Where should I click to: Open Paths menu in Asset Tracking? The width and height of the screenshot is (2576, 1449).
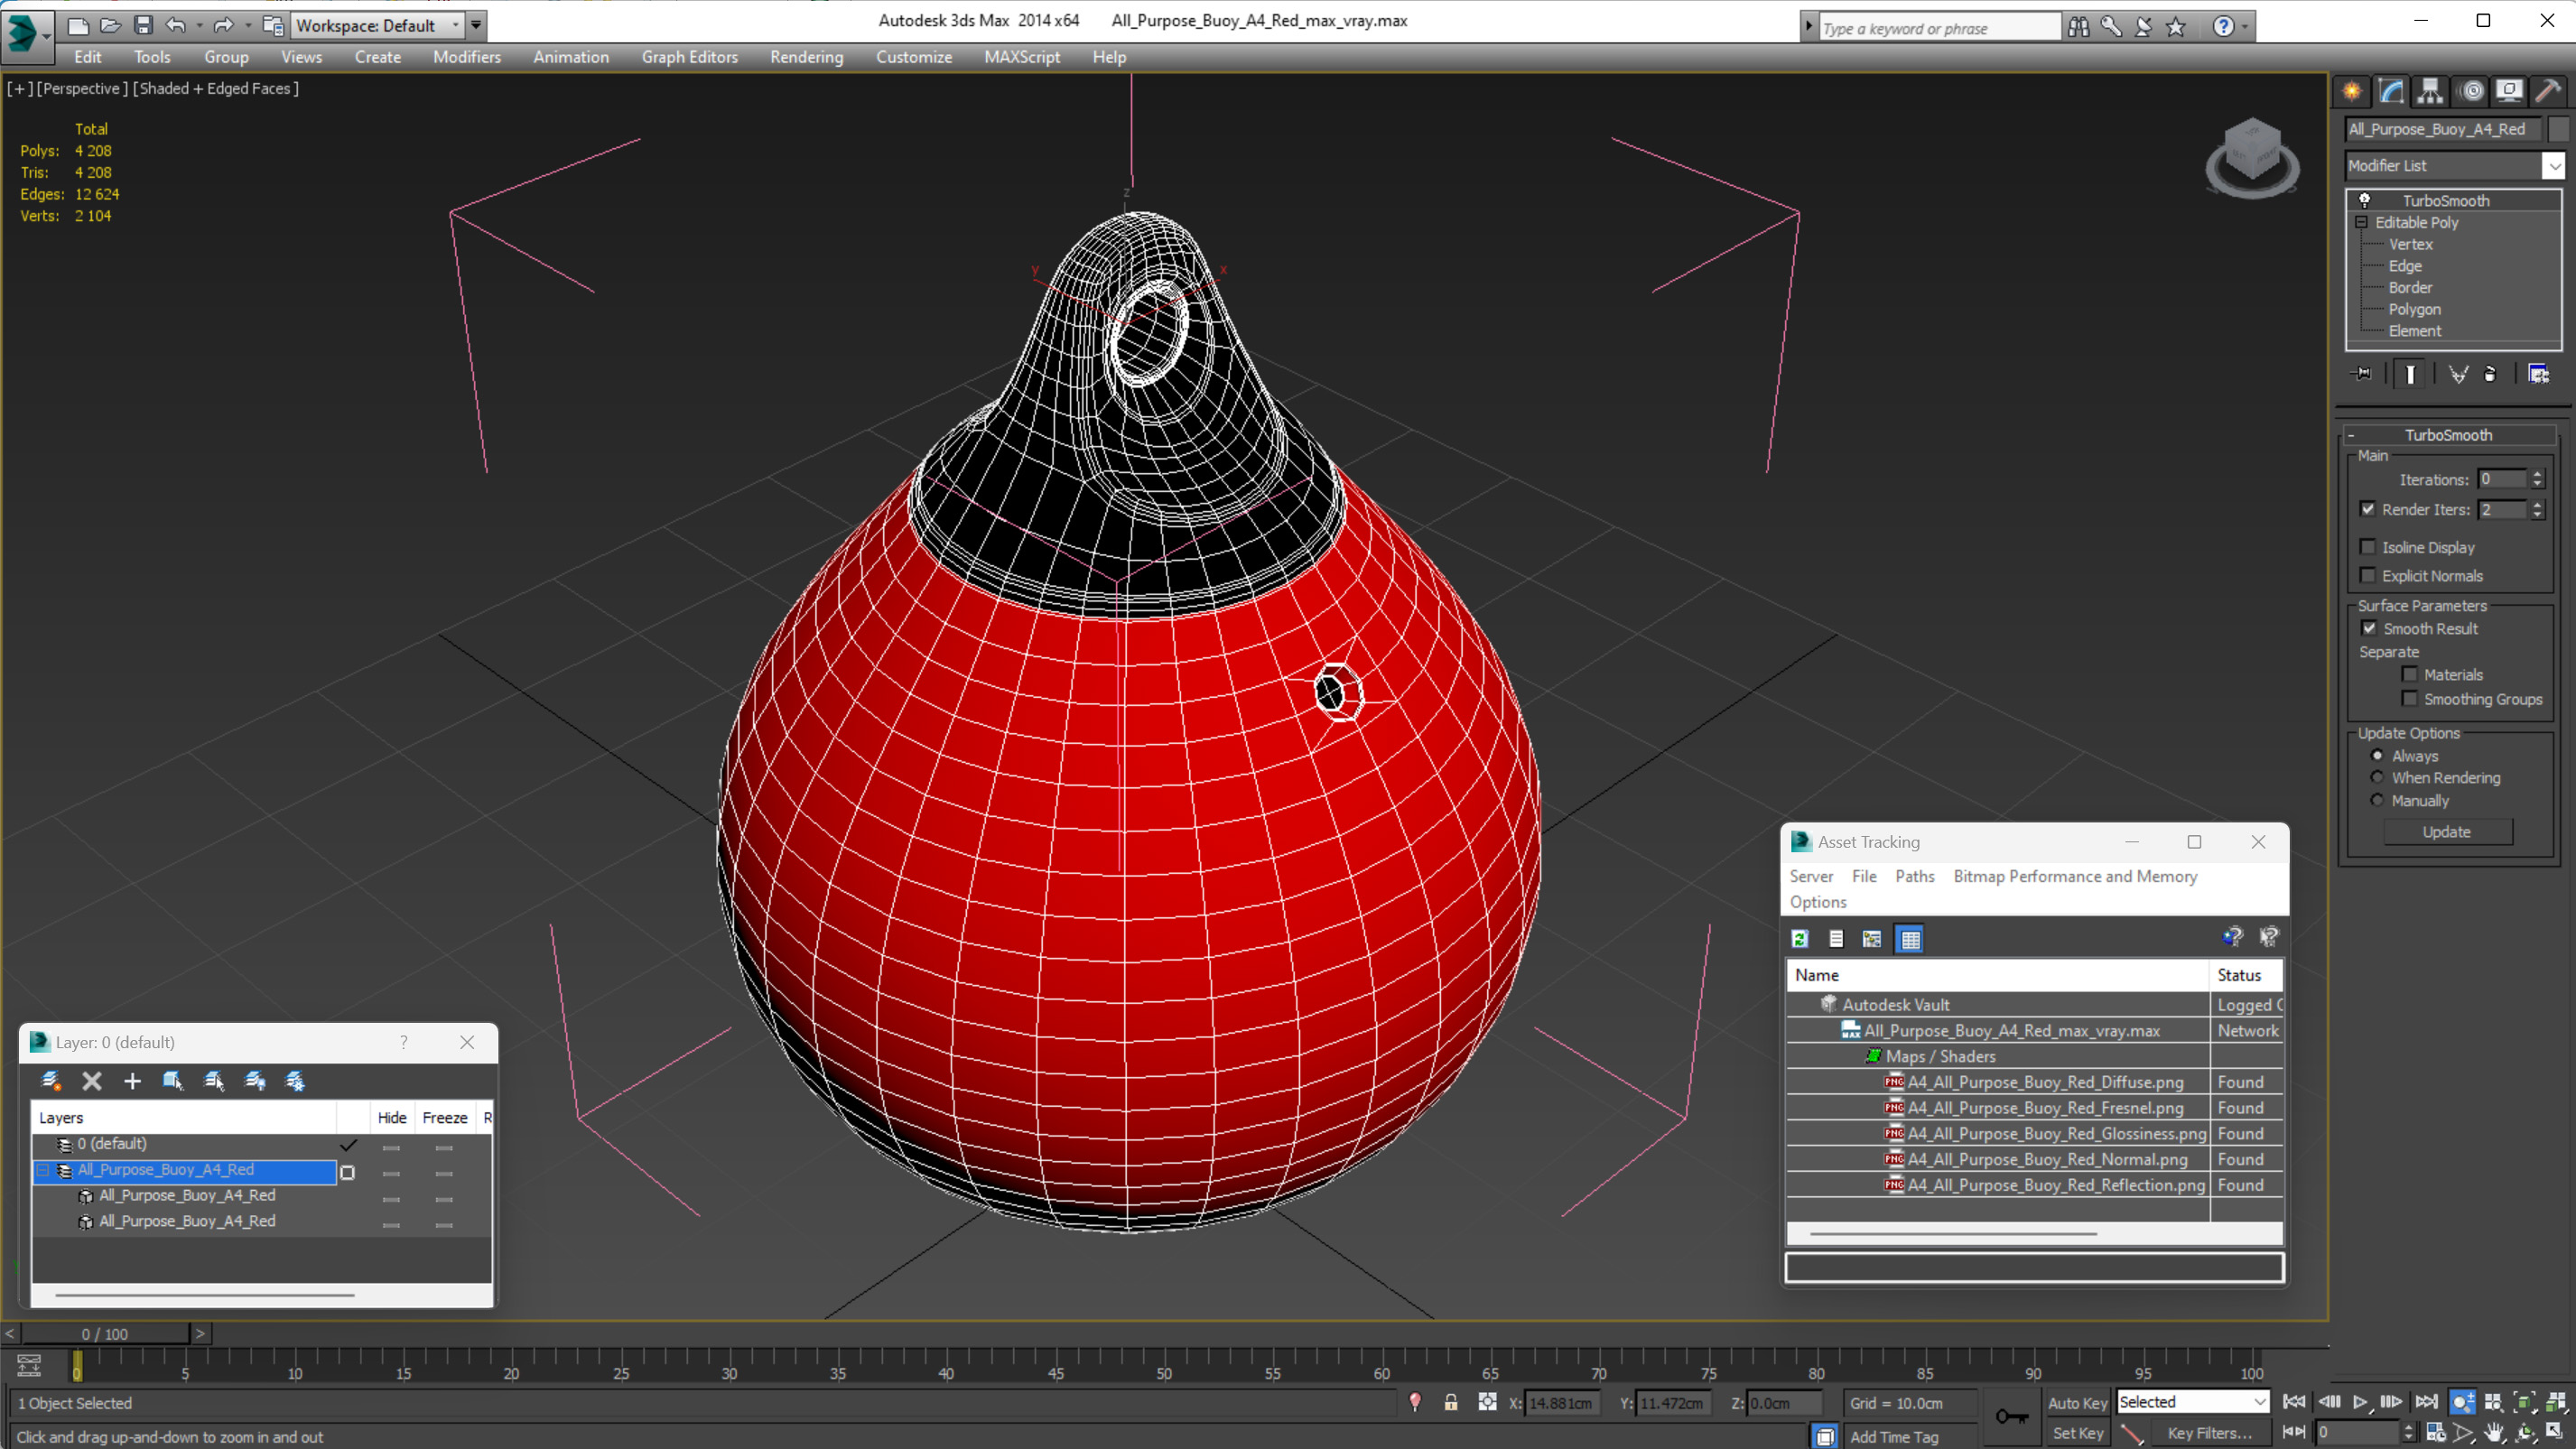click(1914, 876)
